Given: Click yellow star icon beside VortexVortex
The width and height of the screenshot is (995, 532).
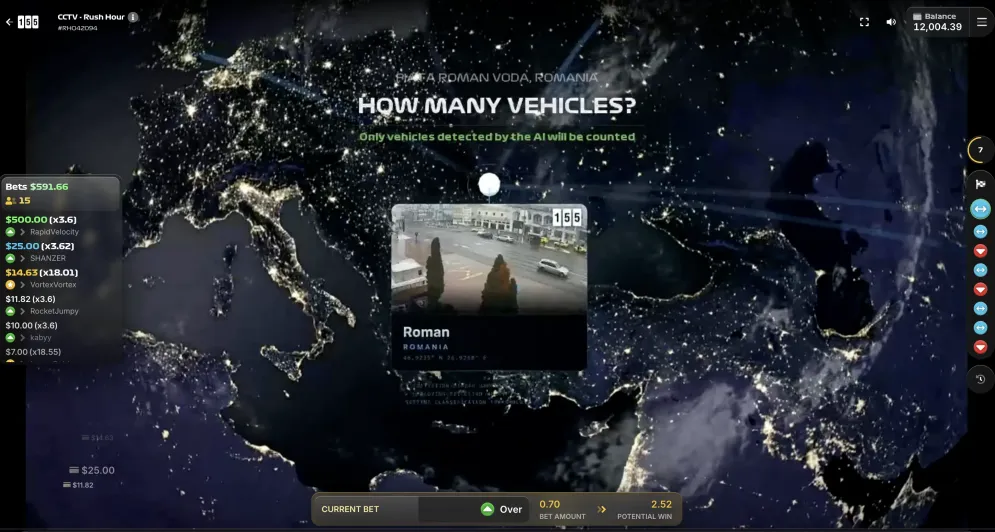Looking at the screenshot, I should click(x=10, y=284).
